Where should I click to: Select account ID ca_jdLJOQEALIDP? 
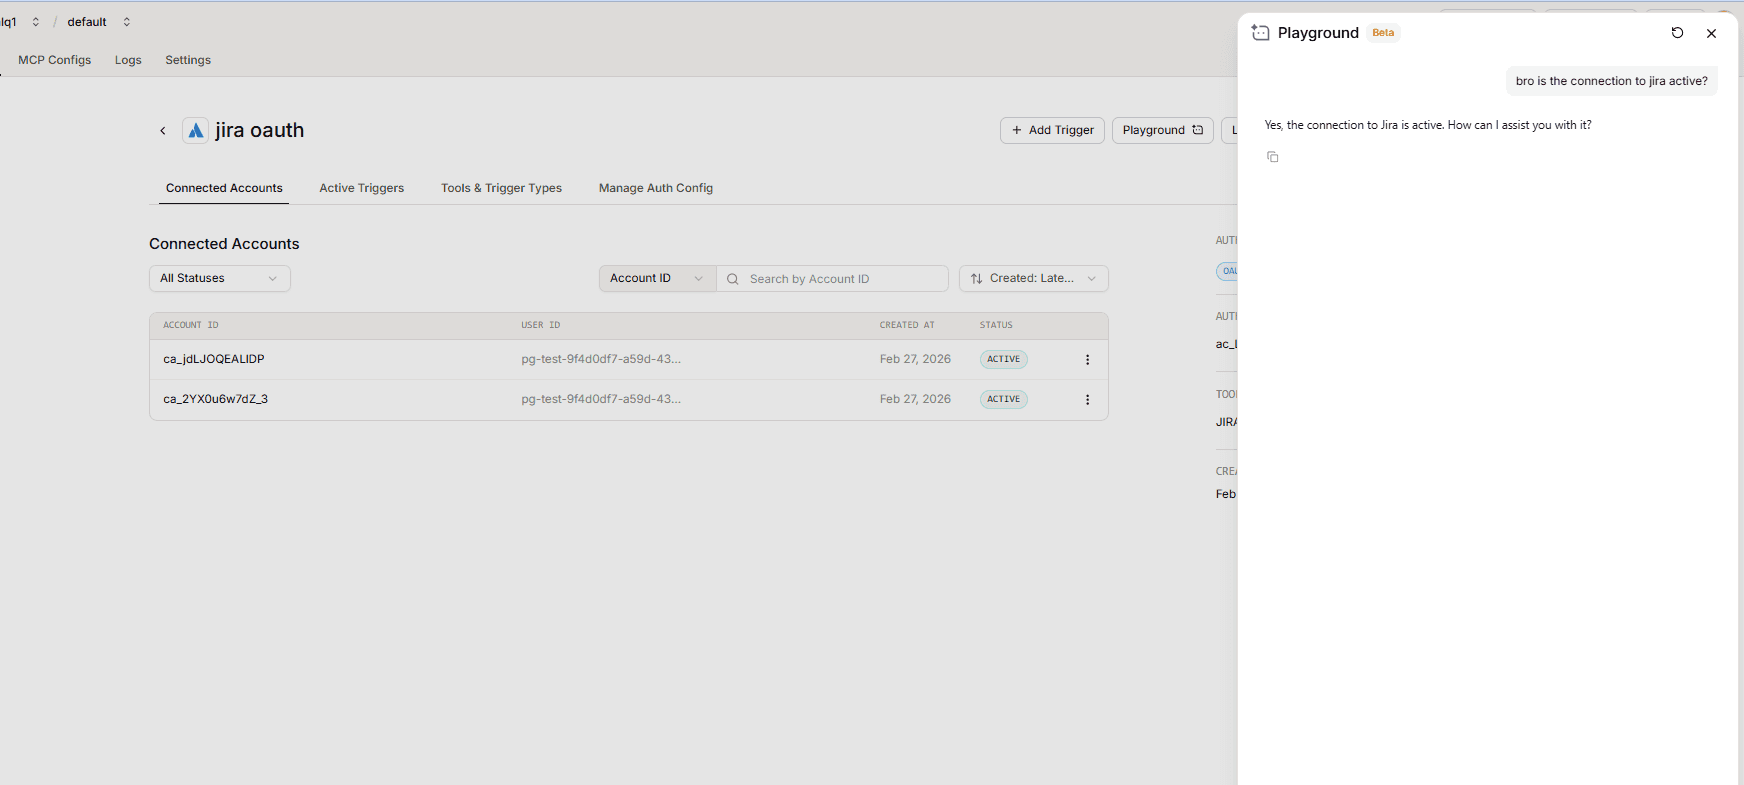214,359
